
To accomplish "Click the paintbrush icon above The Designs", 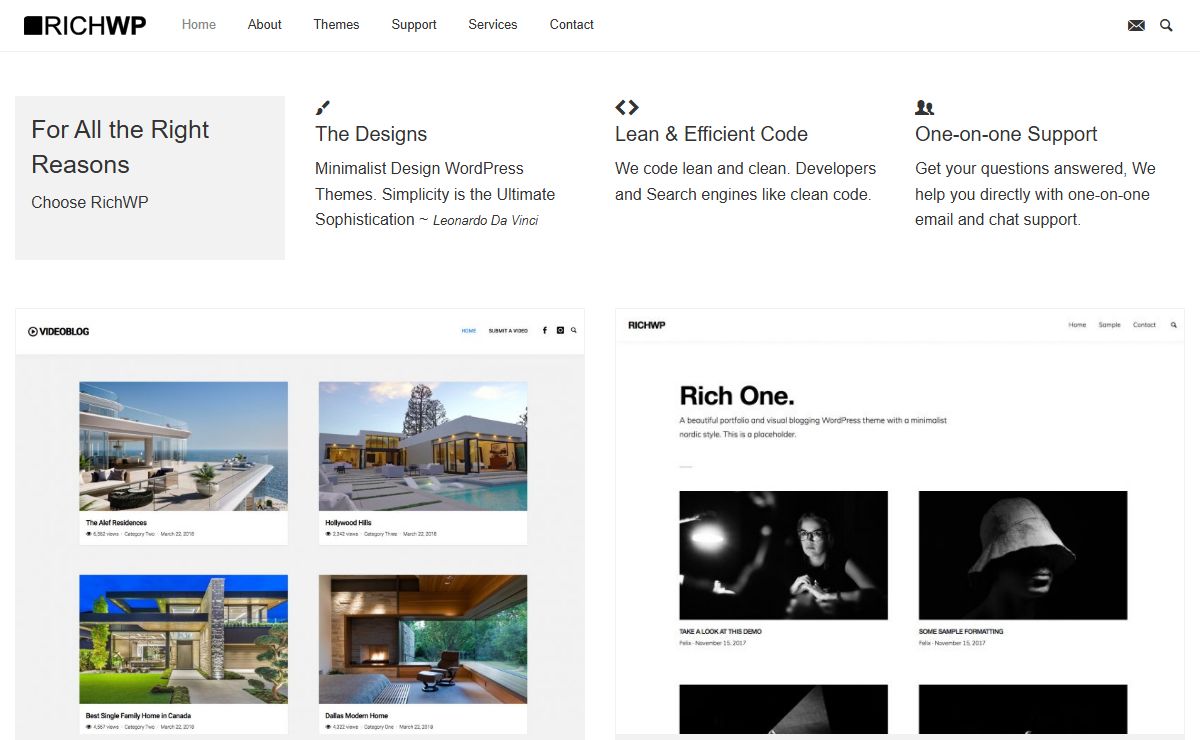I will point(322,107).
